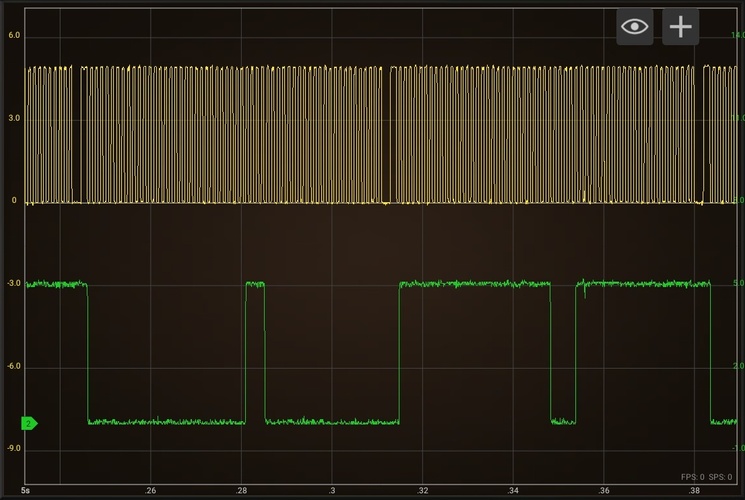Click the FPS: 0 status readout
745x500 pixels.
693,477
